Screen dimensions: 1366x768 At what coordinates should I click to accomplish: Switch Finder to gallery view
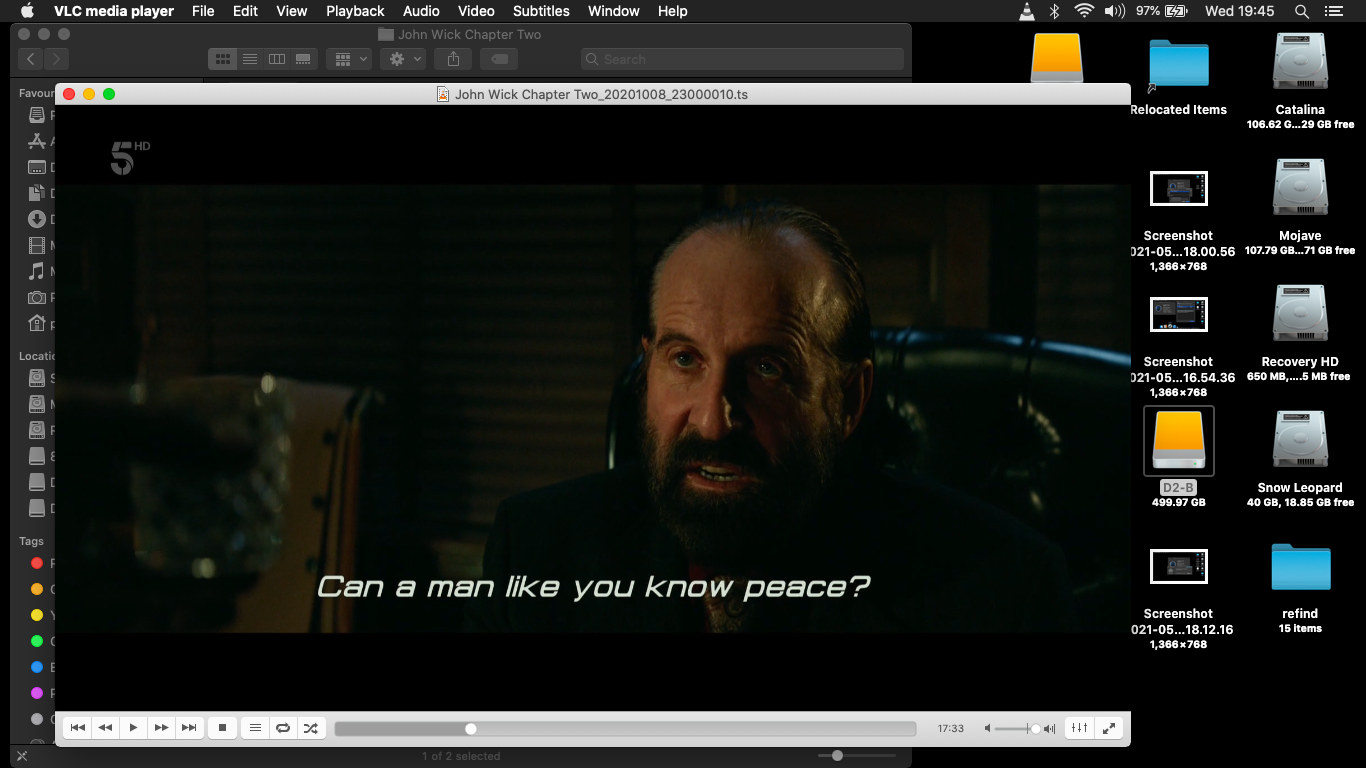tap(304, 59)
